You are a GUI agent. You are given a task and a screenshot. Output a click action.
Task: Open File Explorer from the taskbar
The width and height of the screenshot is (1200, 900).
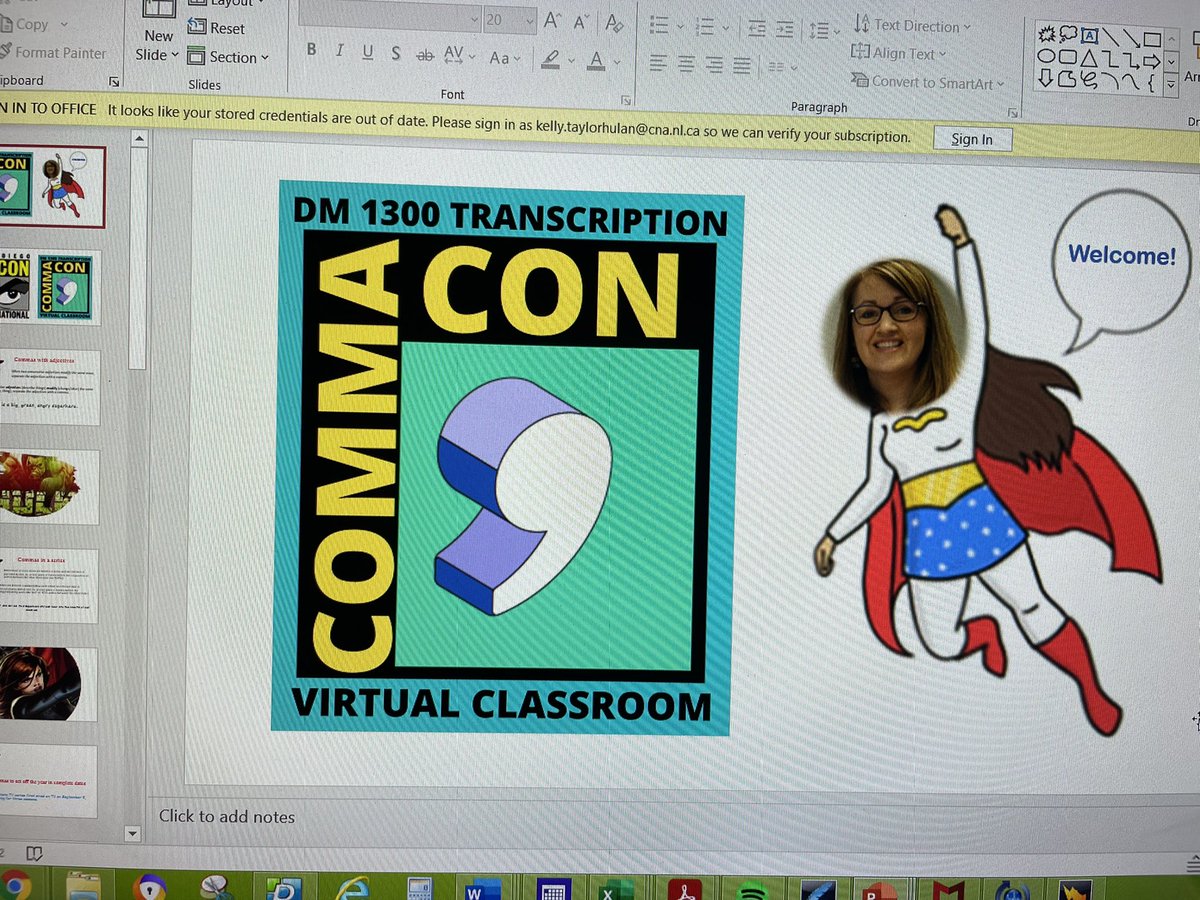click(x=82, y=886)
